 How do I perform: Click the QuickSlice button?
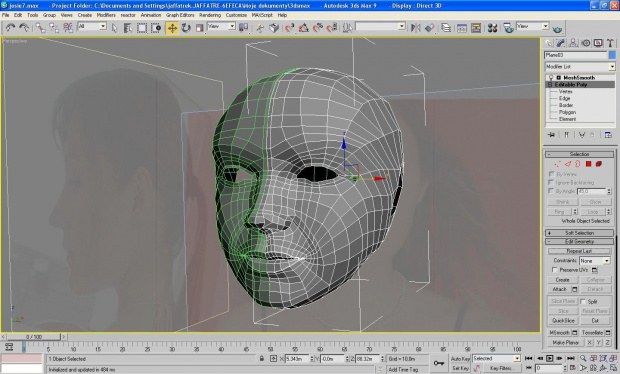pyautogui.click(x=563, y=321)
